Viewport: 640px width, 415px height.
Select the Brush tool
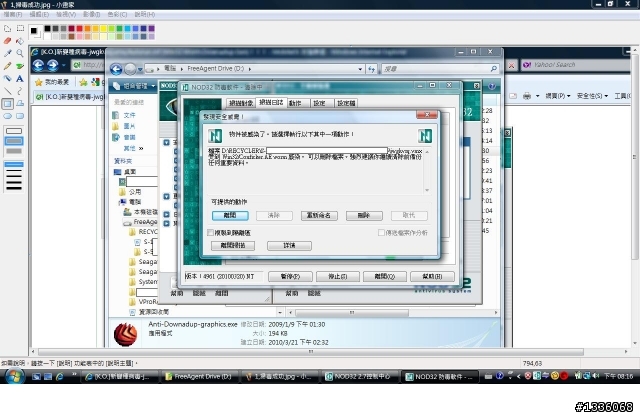[20, 66]
